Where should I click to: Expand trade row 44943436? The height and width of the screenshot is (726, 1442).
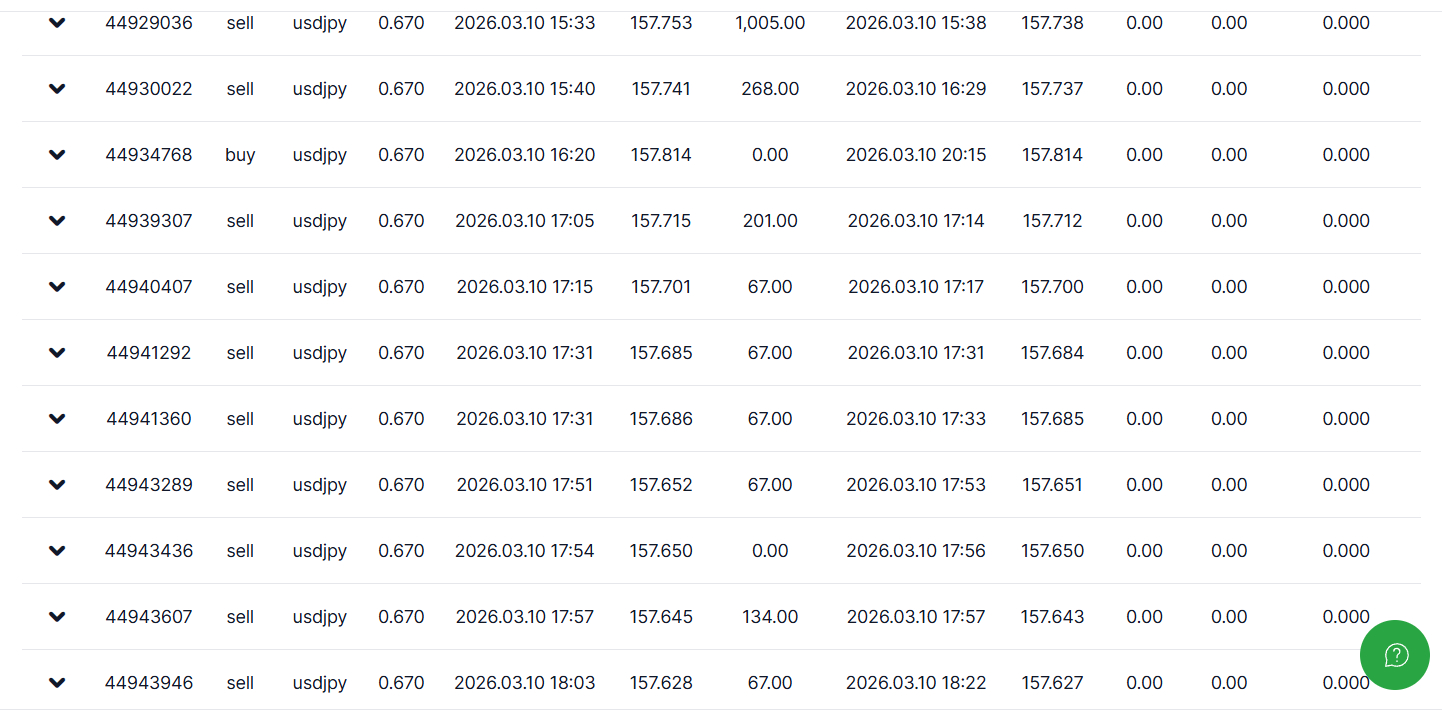pos(57,551)
